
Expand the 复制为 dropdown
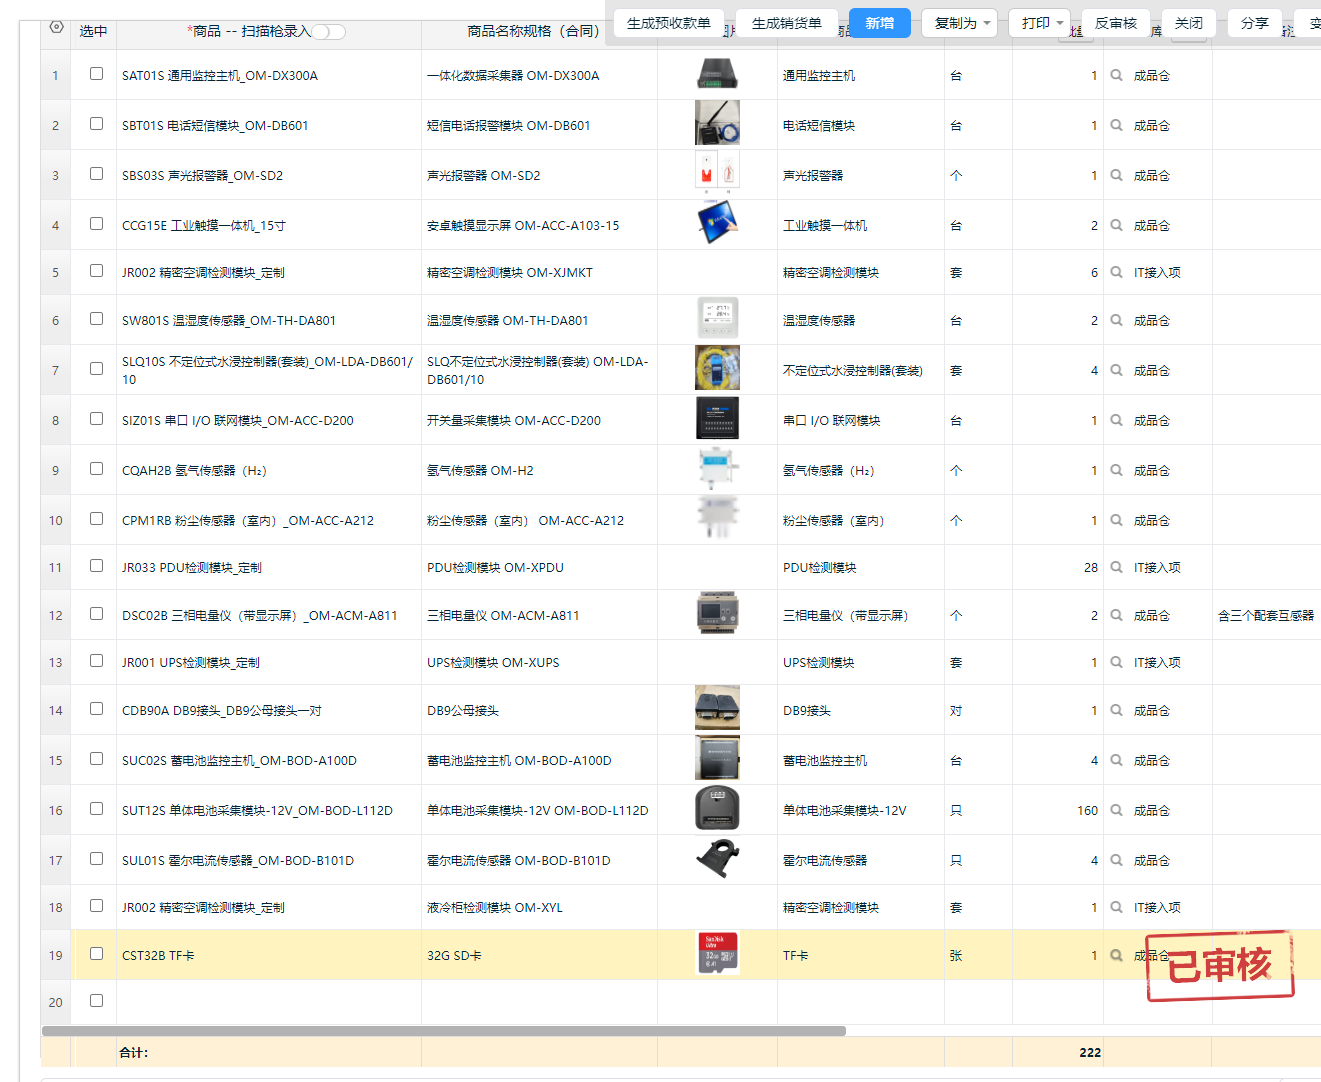pos(962,23)
